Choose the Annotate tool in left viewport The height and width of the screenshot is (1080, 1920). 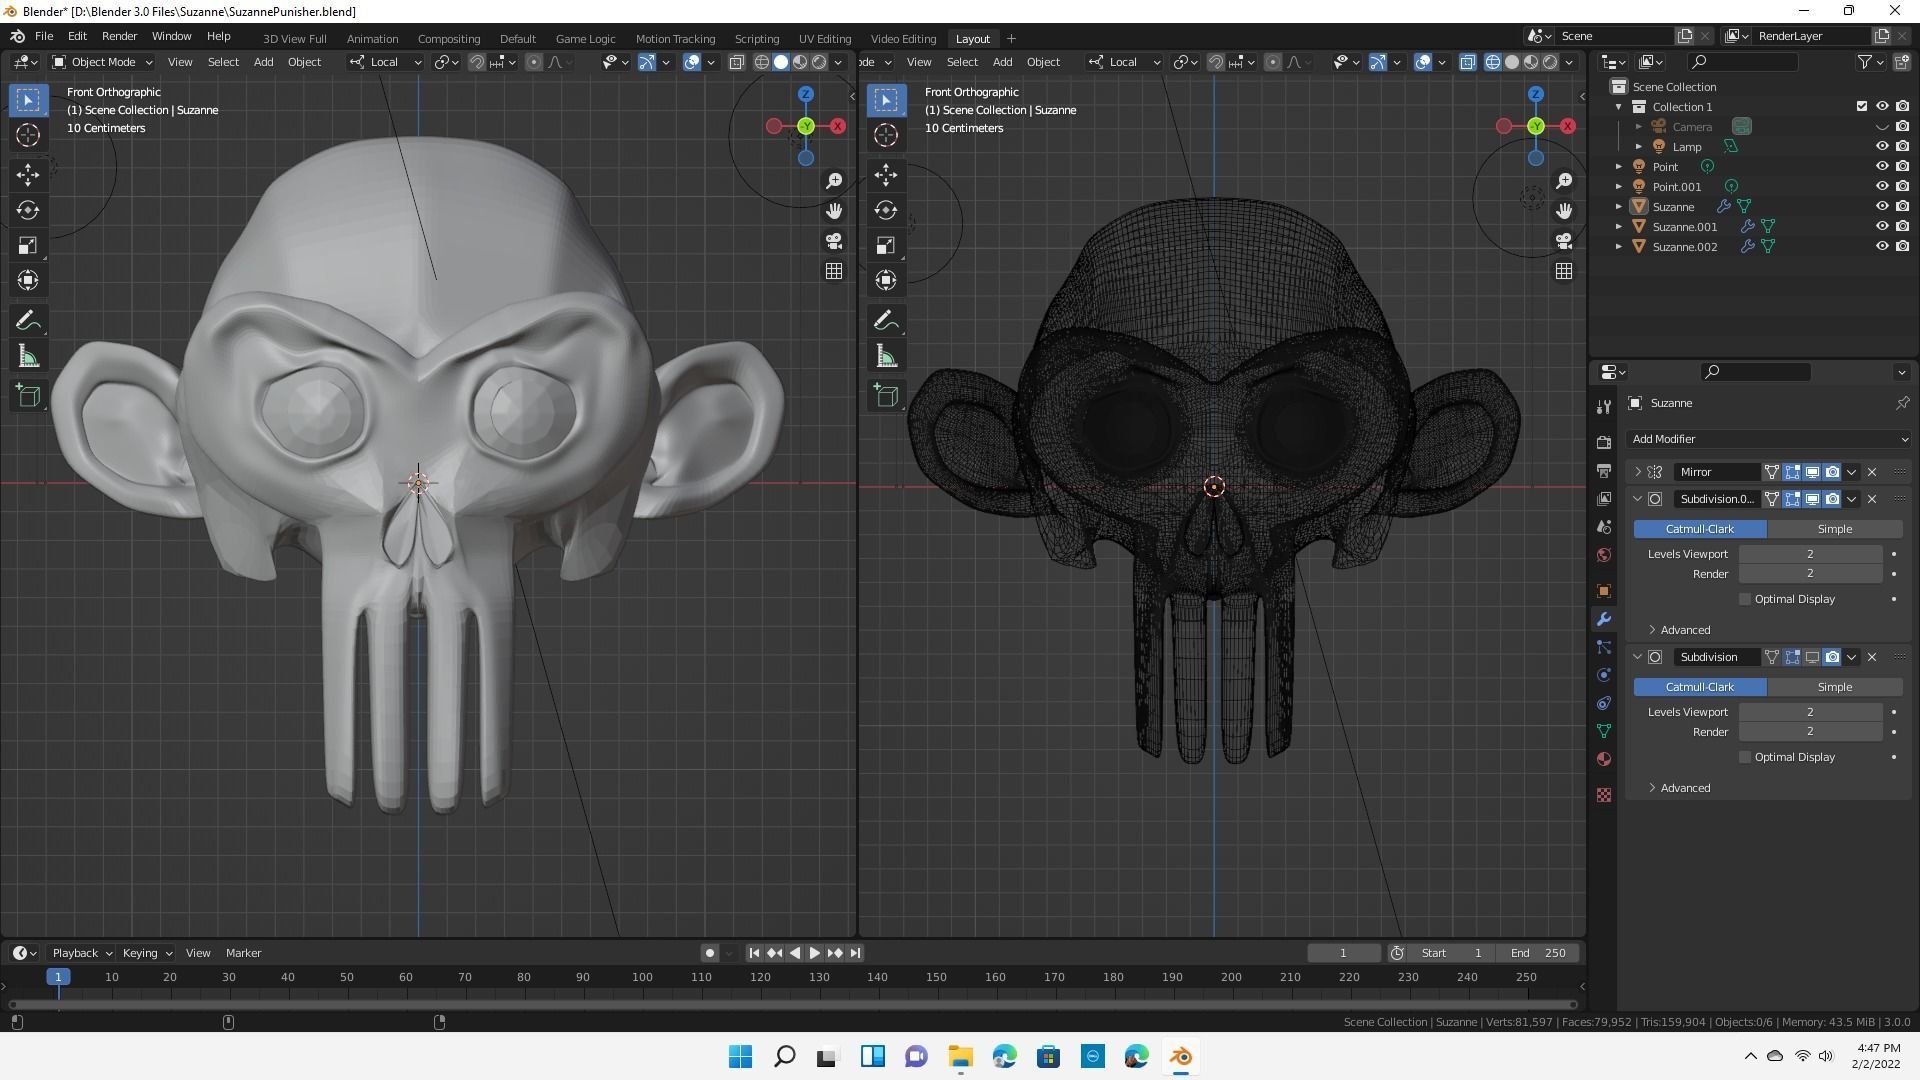(28, 321)
